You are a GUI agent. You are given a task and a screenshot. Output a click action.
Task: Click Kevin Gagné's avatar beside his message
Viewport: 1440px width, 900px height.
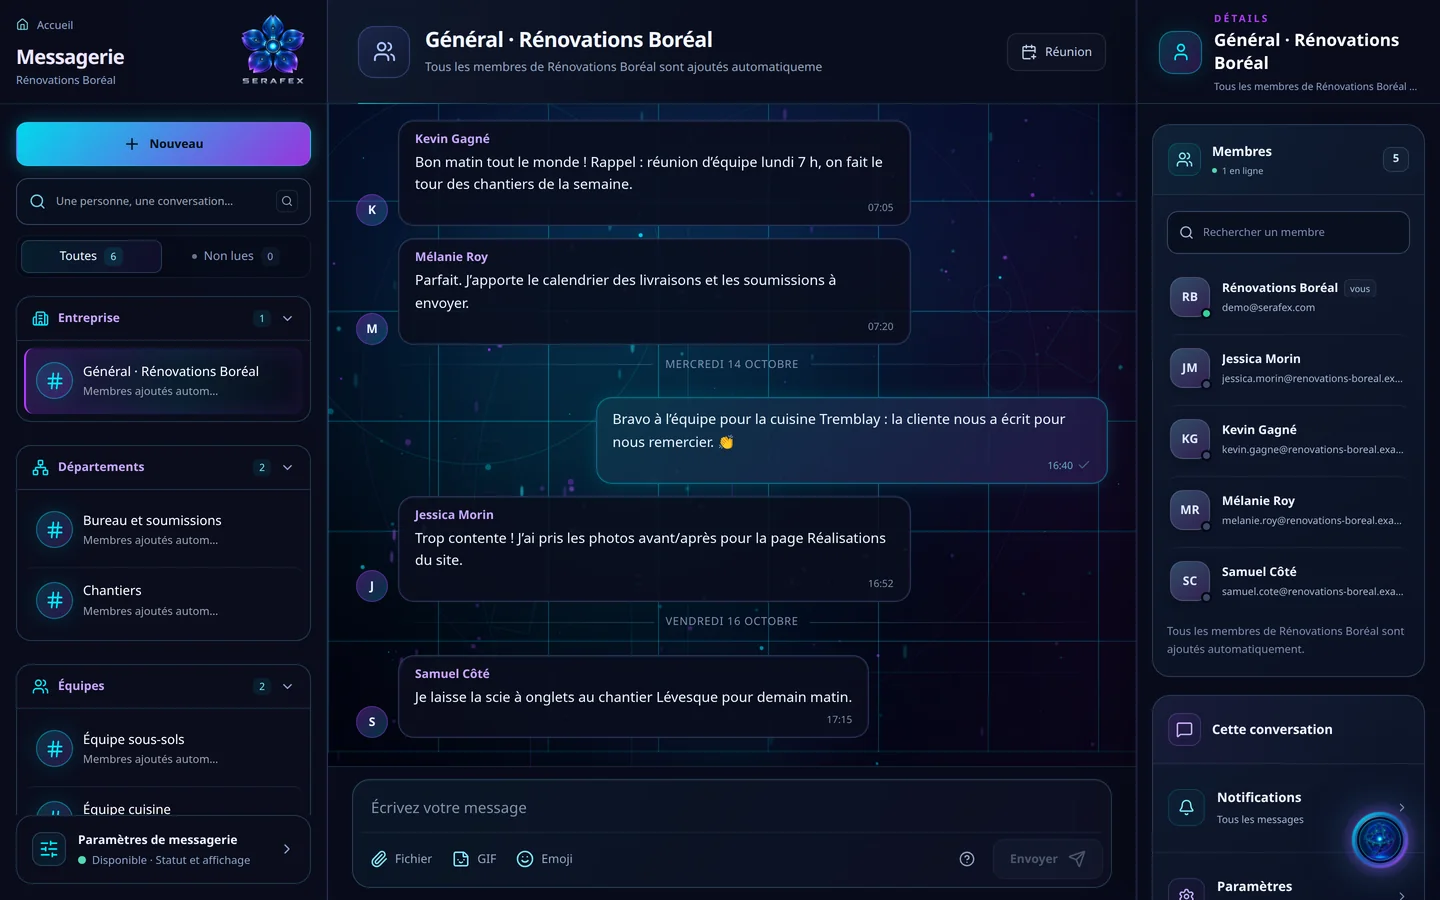(372, 210)
